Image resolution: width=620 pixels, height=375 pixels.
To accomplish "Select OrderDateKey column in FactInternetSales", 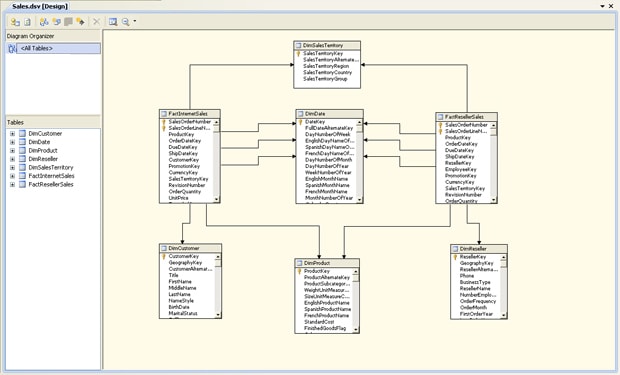I will (185, 141).
